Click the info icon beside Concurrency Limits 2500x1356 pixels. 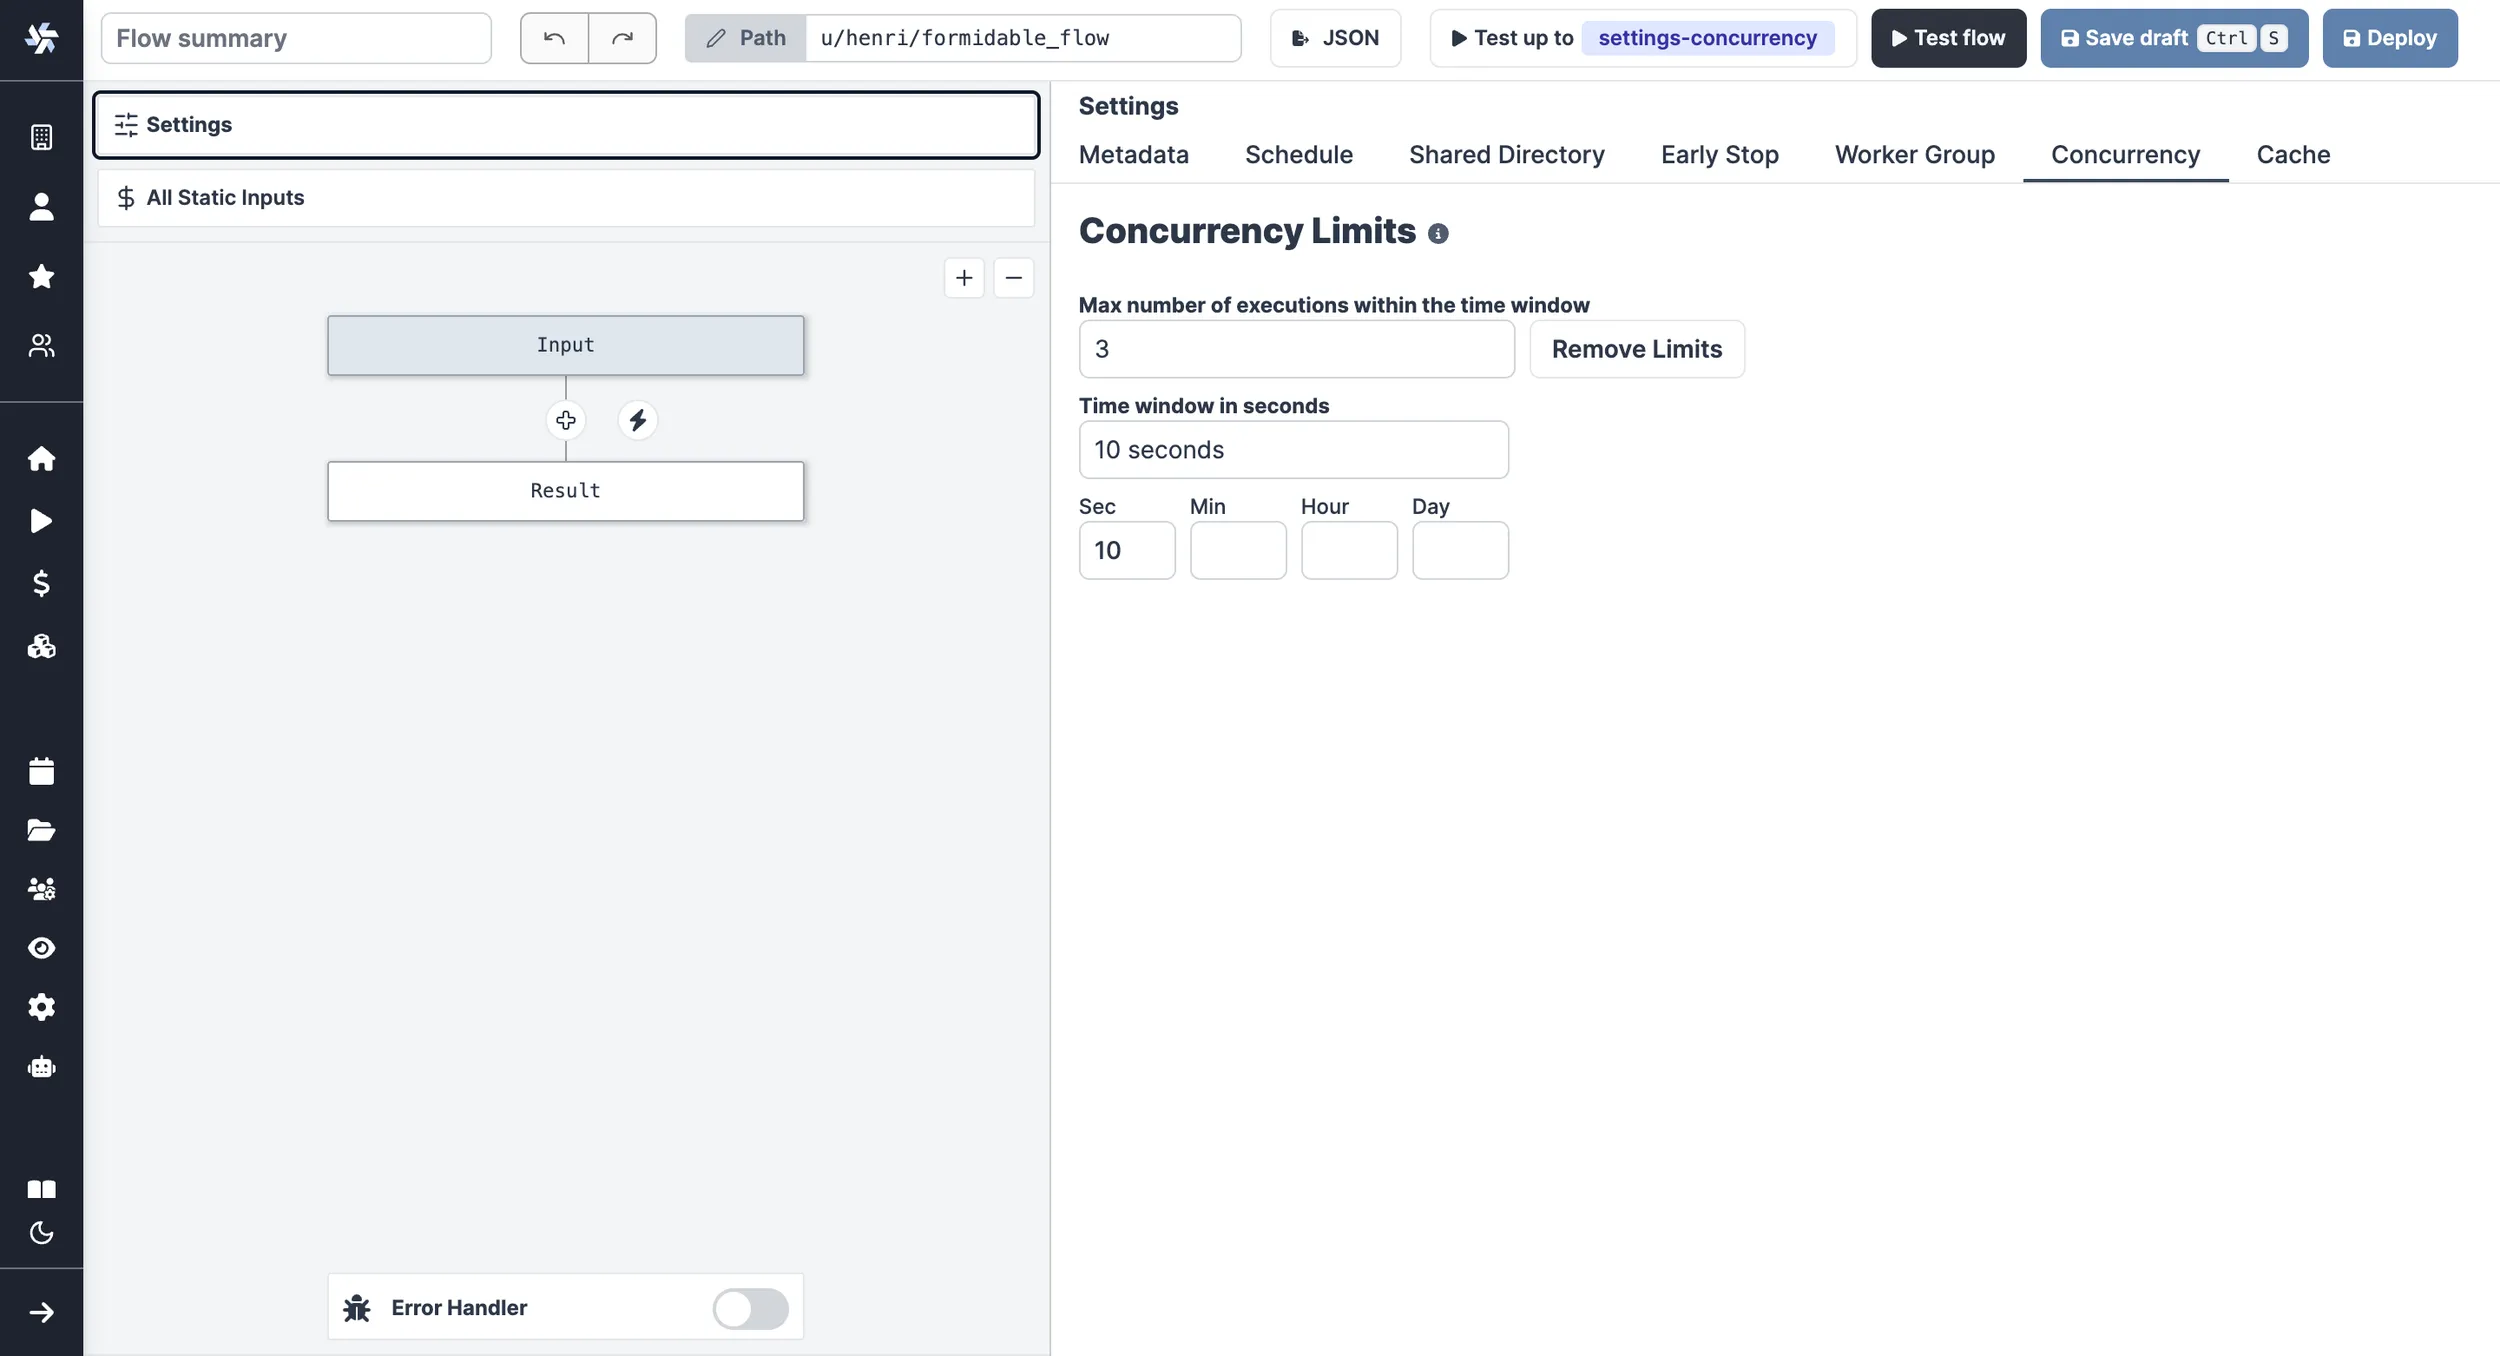pos(1438,234)
